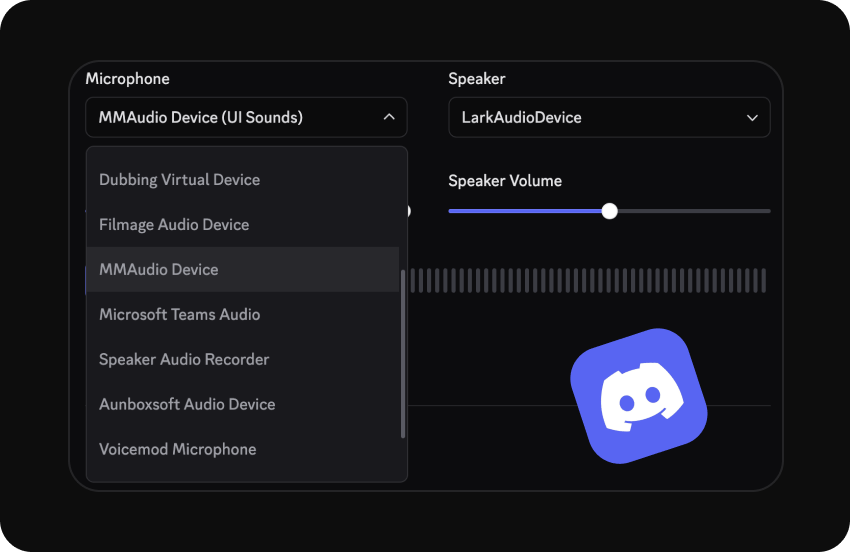Click the Microphone label

click(x=127, y=79)
